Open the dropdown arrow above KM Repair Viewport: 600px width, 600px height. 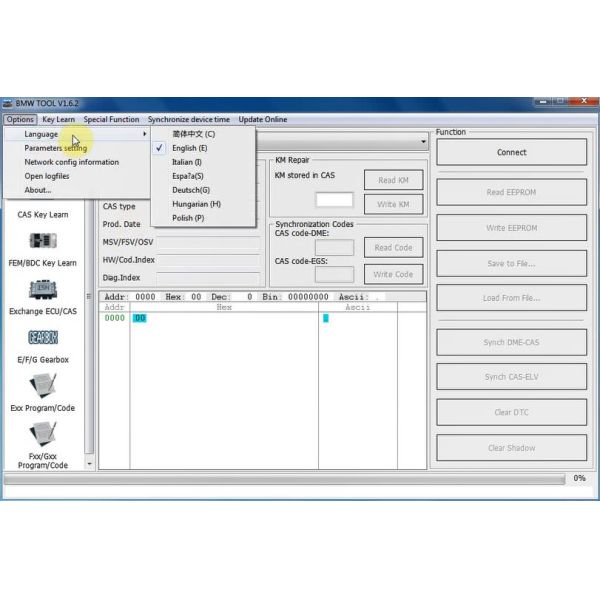[423, 144]
